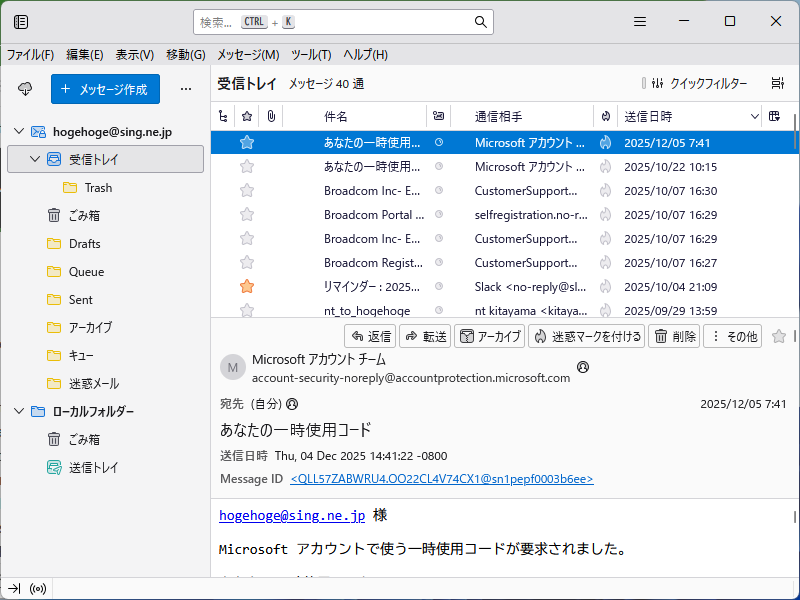
Task: Open the Message ID link
Action: coord(442,479)
